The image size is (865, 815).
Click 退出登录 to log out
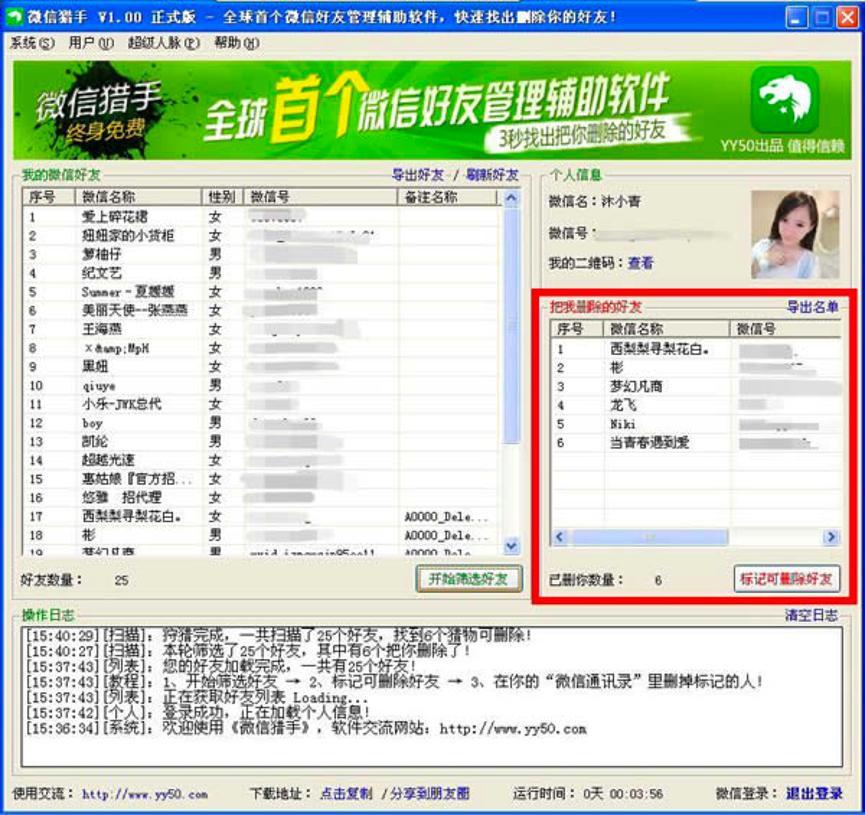(x=814, y=793)
